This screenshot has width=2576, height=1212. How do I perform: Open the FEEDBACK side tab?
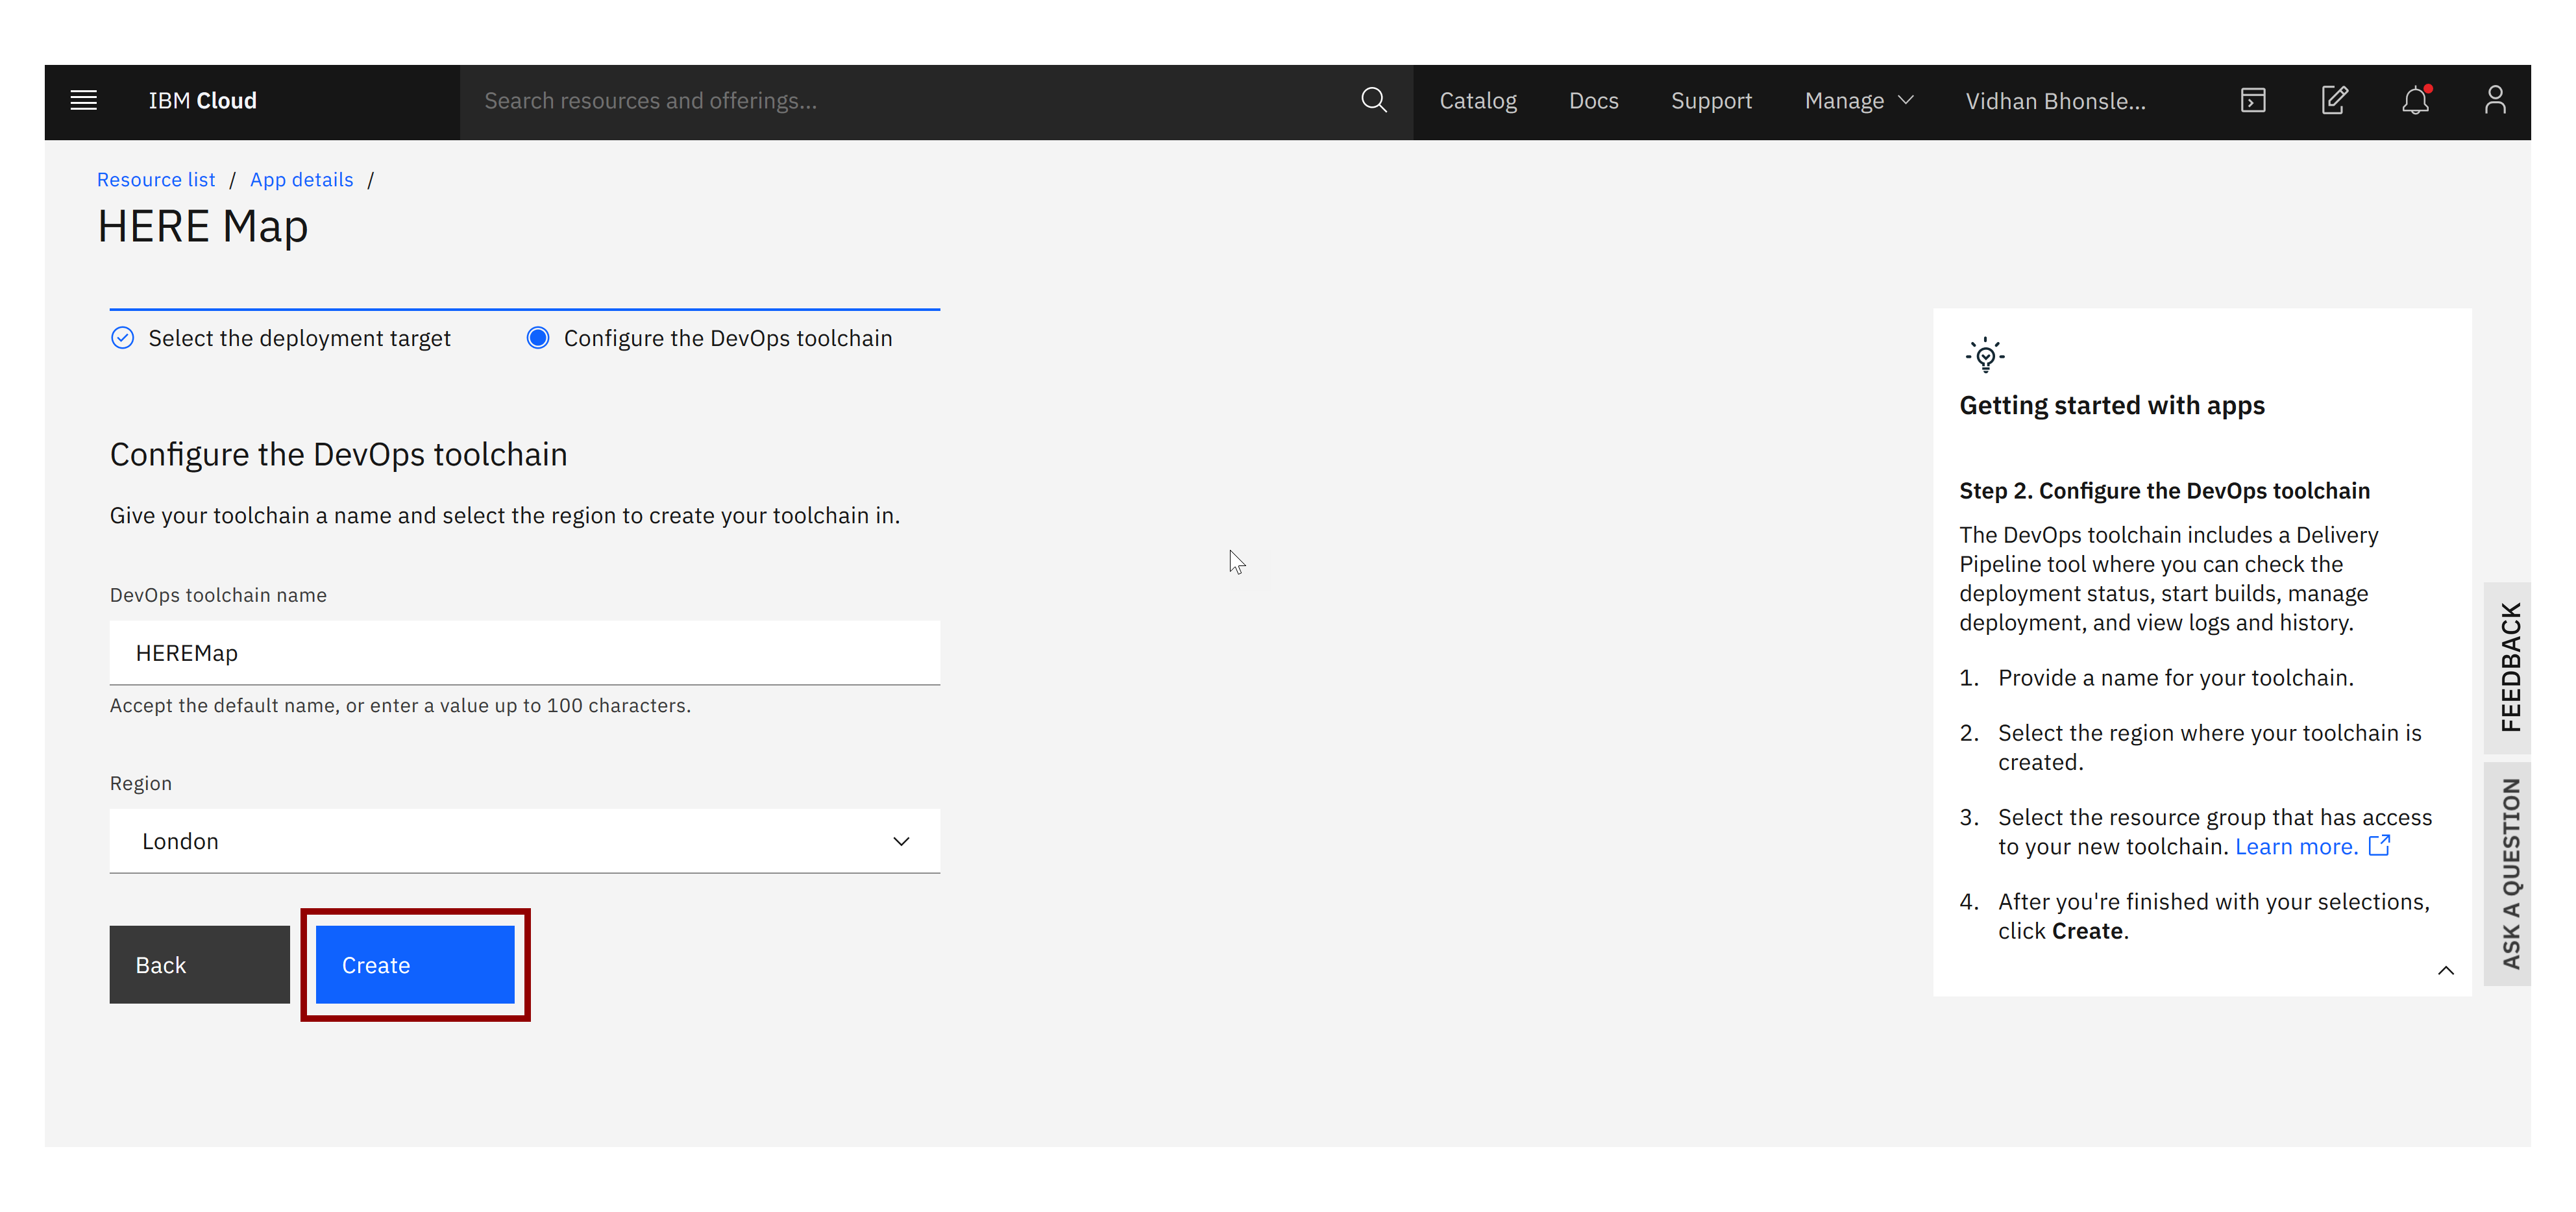(x=2509, y=667)
